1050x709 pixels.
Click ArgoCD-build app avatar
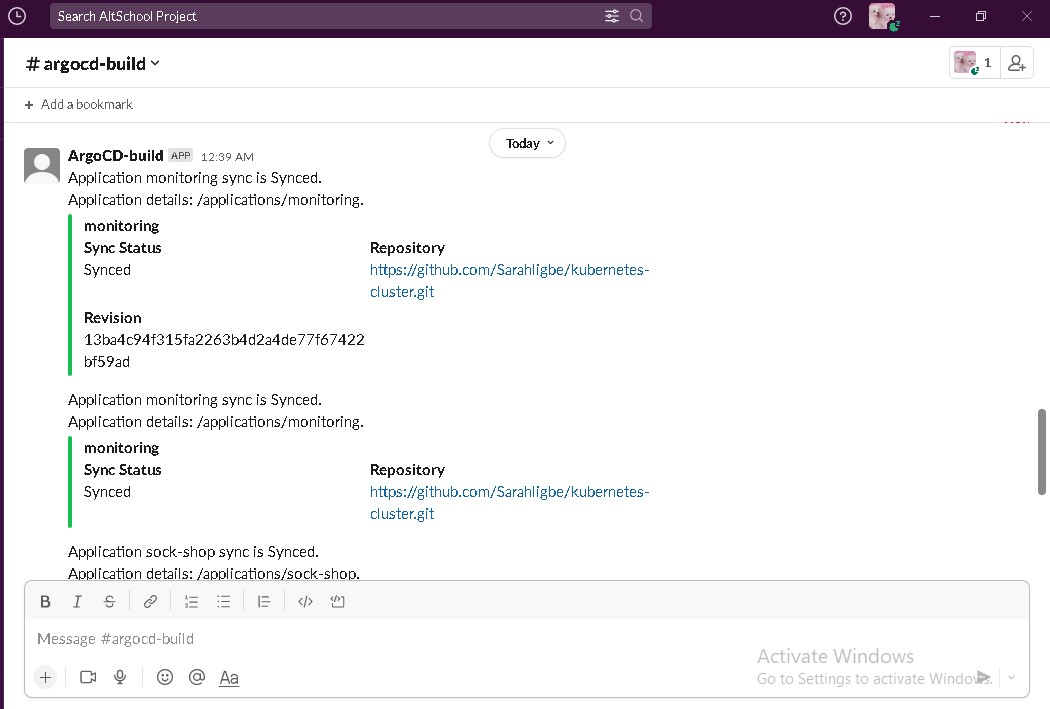click(42, 165)
